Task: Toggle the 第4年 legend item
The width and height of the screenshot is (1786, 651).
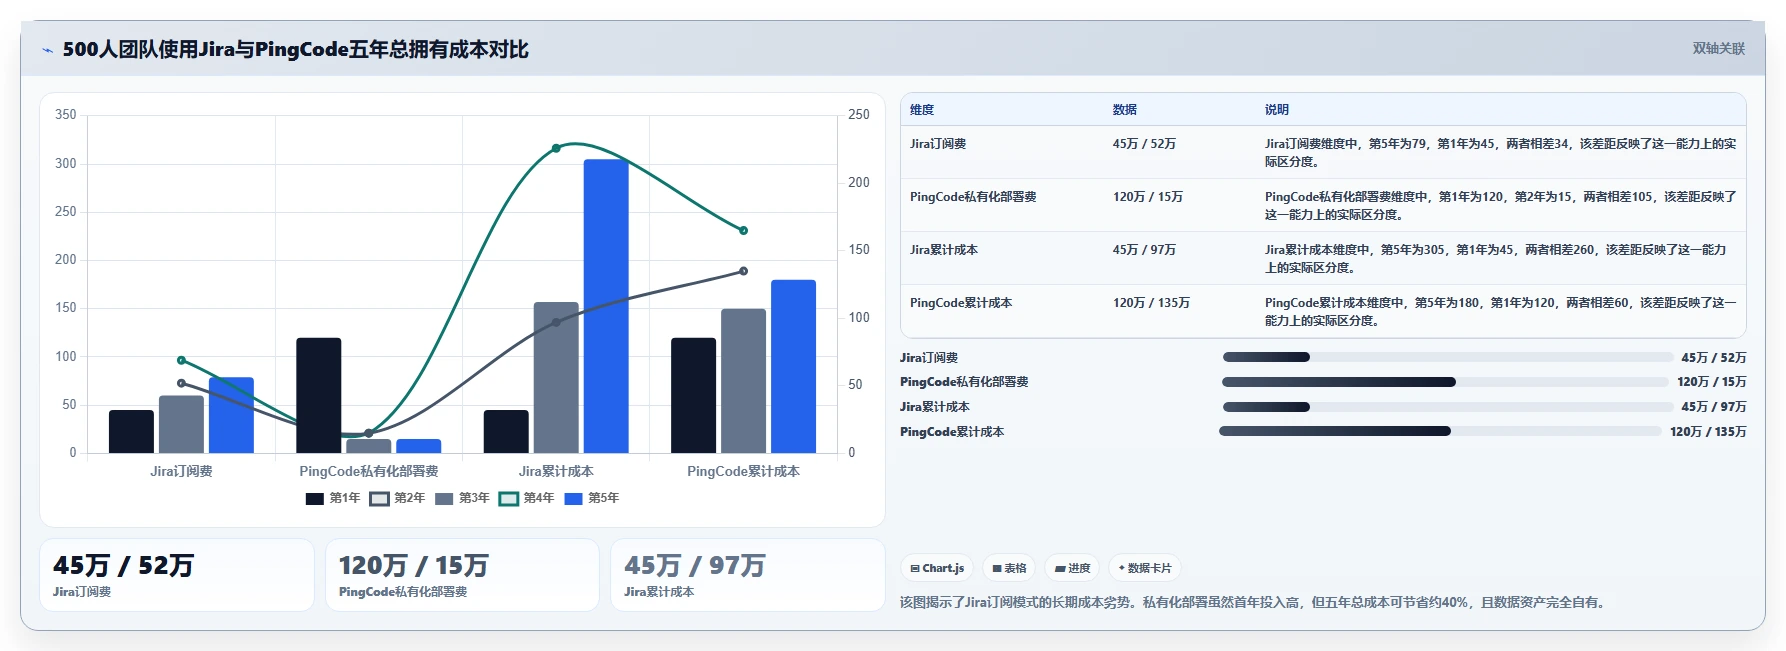Action: click(x=527, y=498)
